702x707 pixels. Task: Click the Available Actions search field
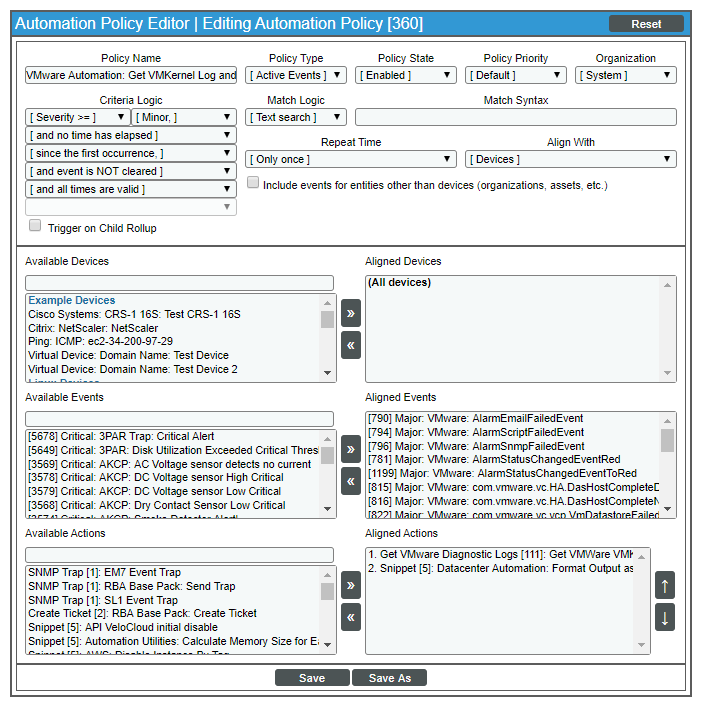coord(179,555)
